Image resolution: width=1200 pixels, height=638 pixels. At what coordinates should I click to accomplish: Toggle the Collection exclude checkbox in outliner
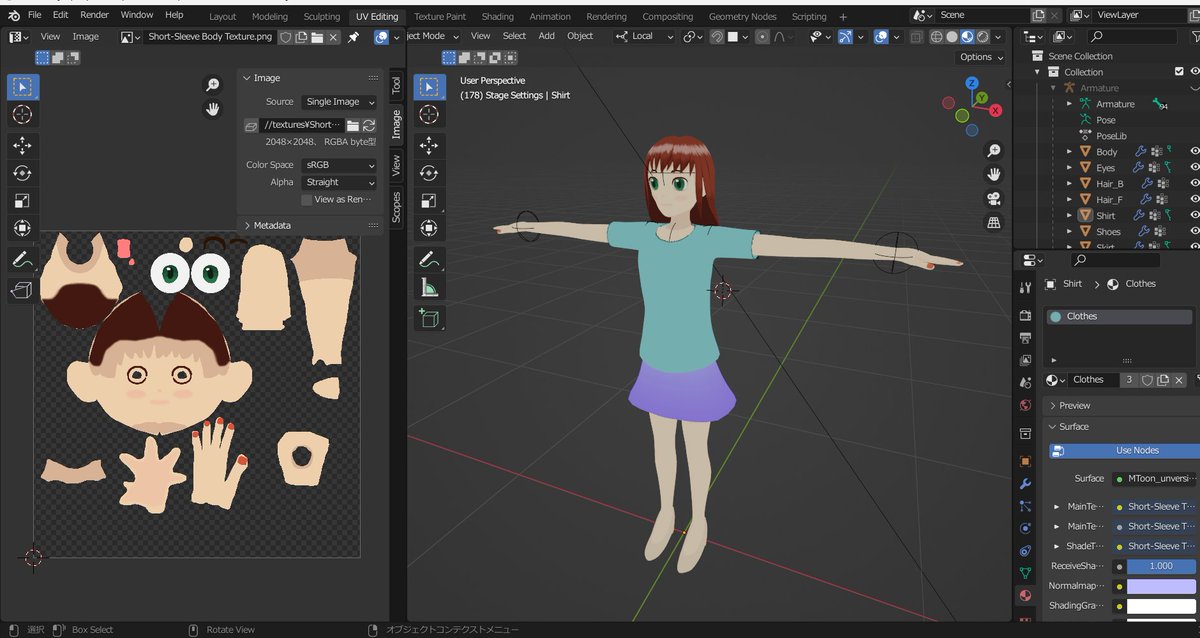[x=1179, y=72]
